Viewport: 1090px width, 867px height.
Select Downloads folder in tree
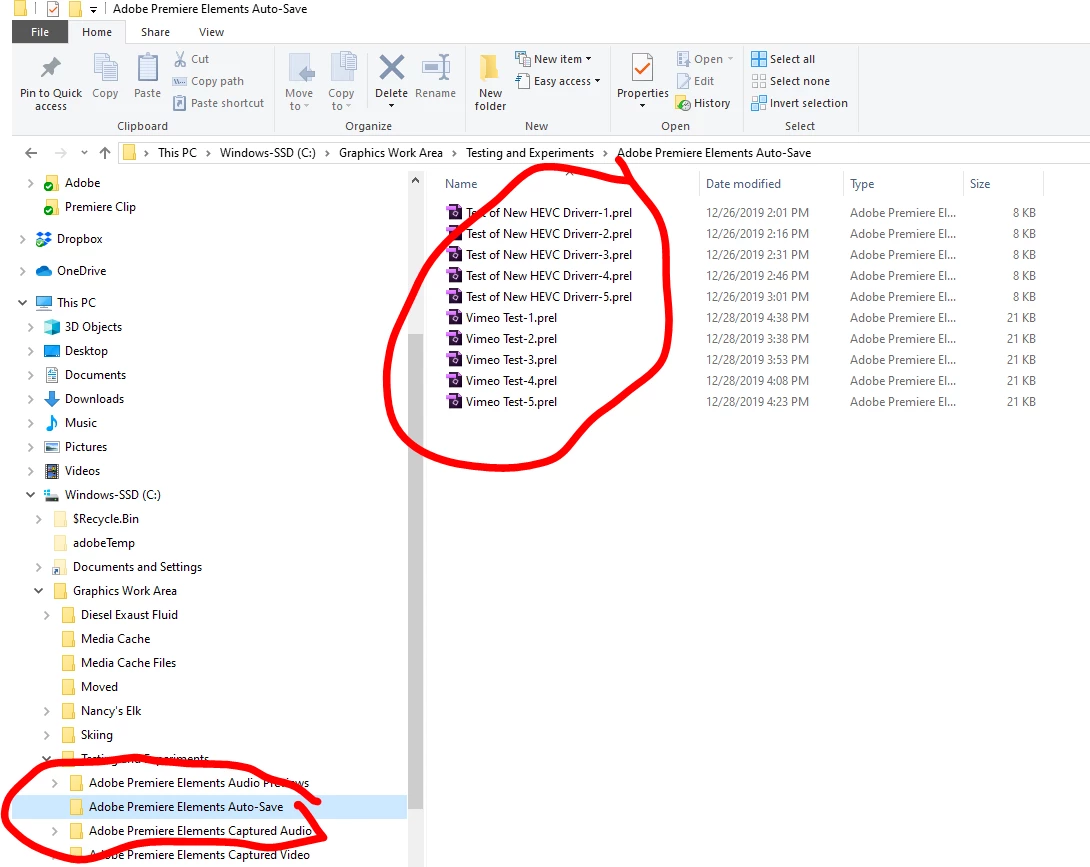click(x=84, y=399)
